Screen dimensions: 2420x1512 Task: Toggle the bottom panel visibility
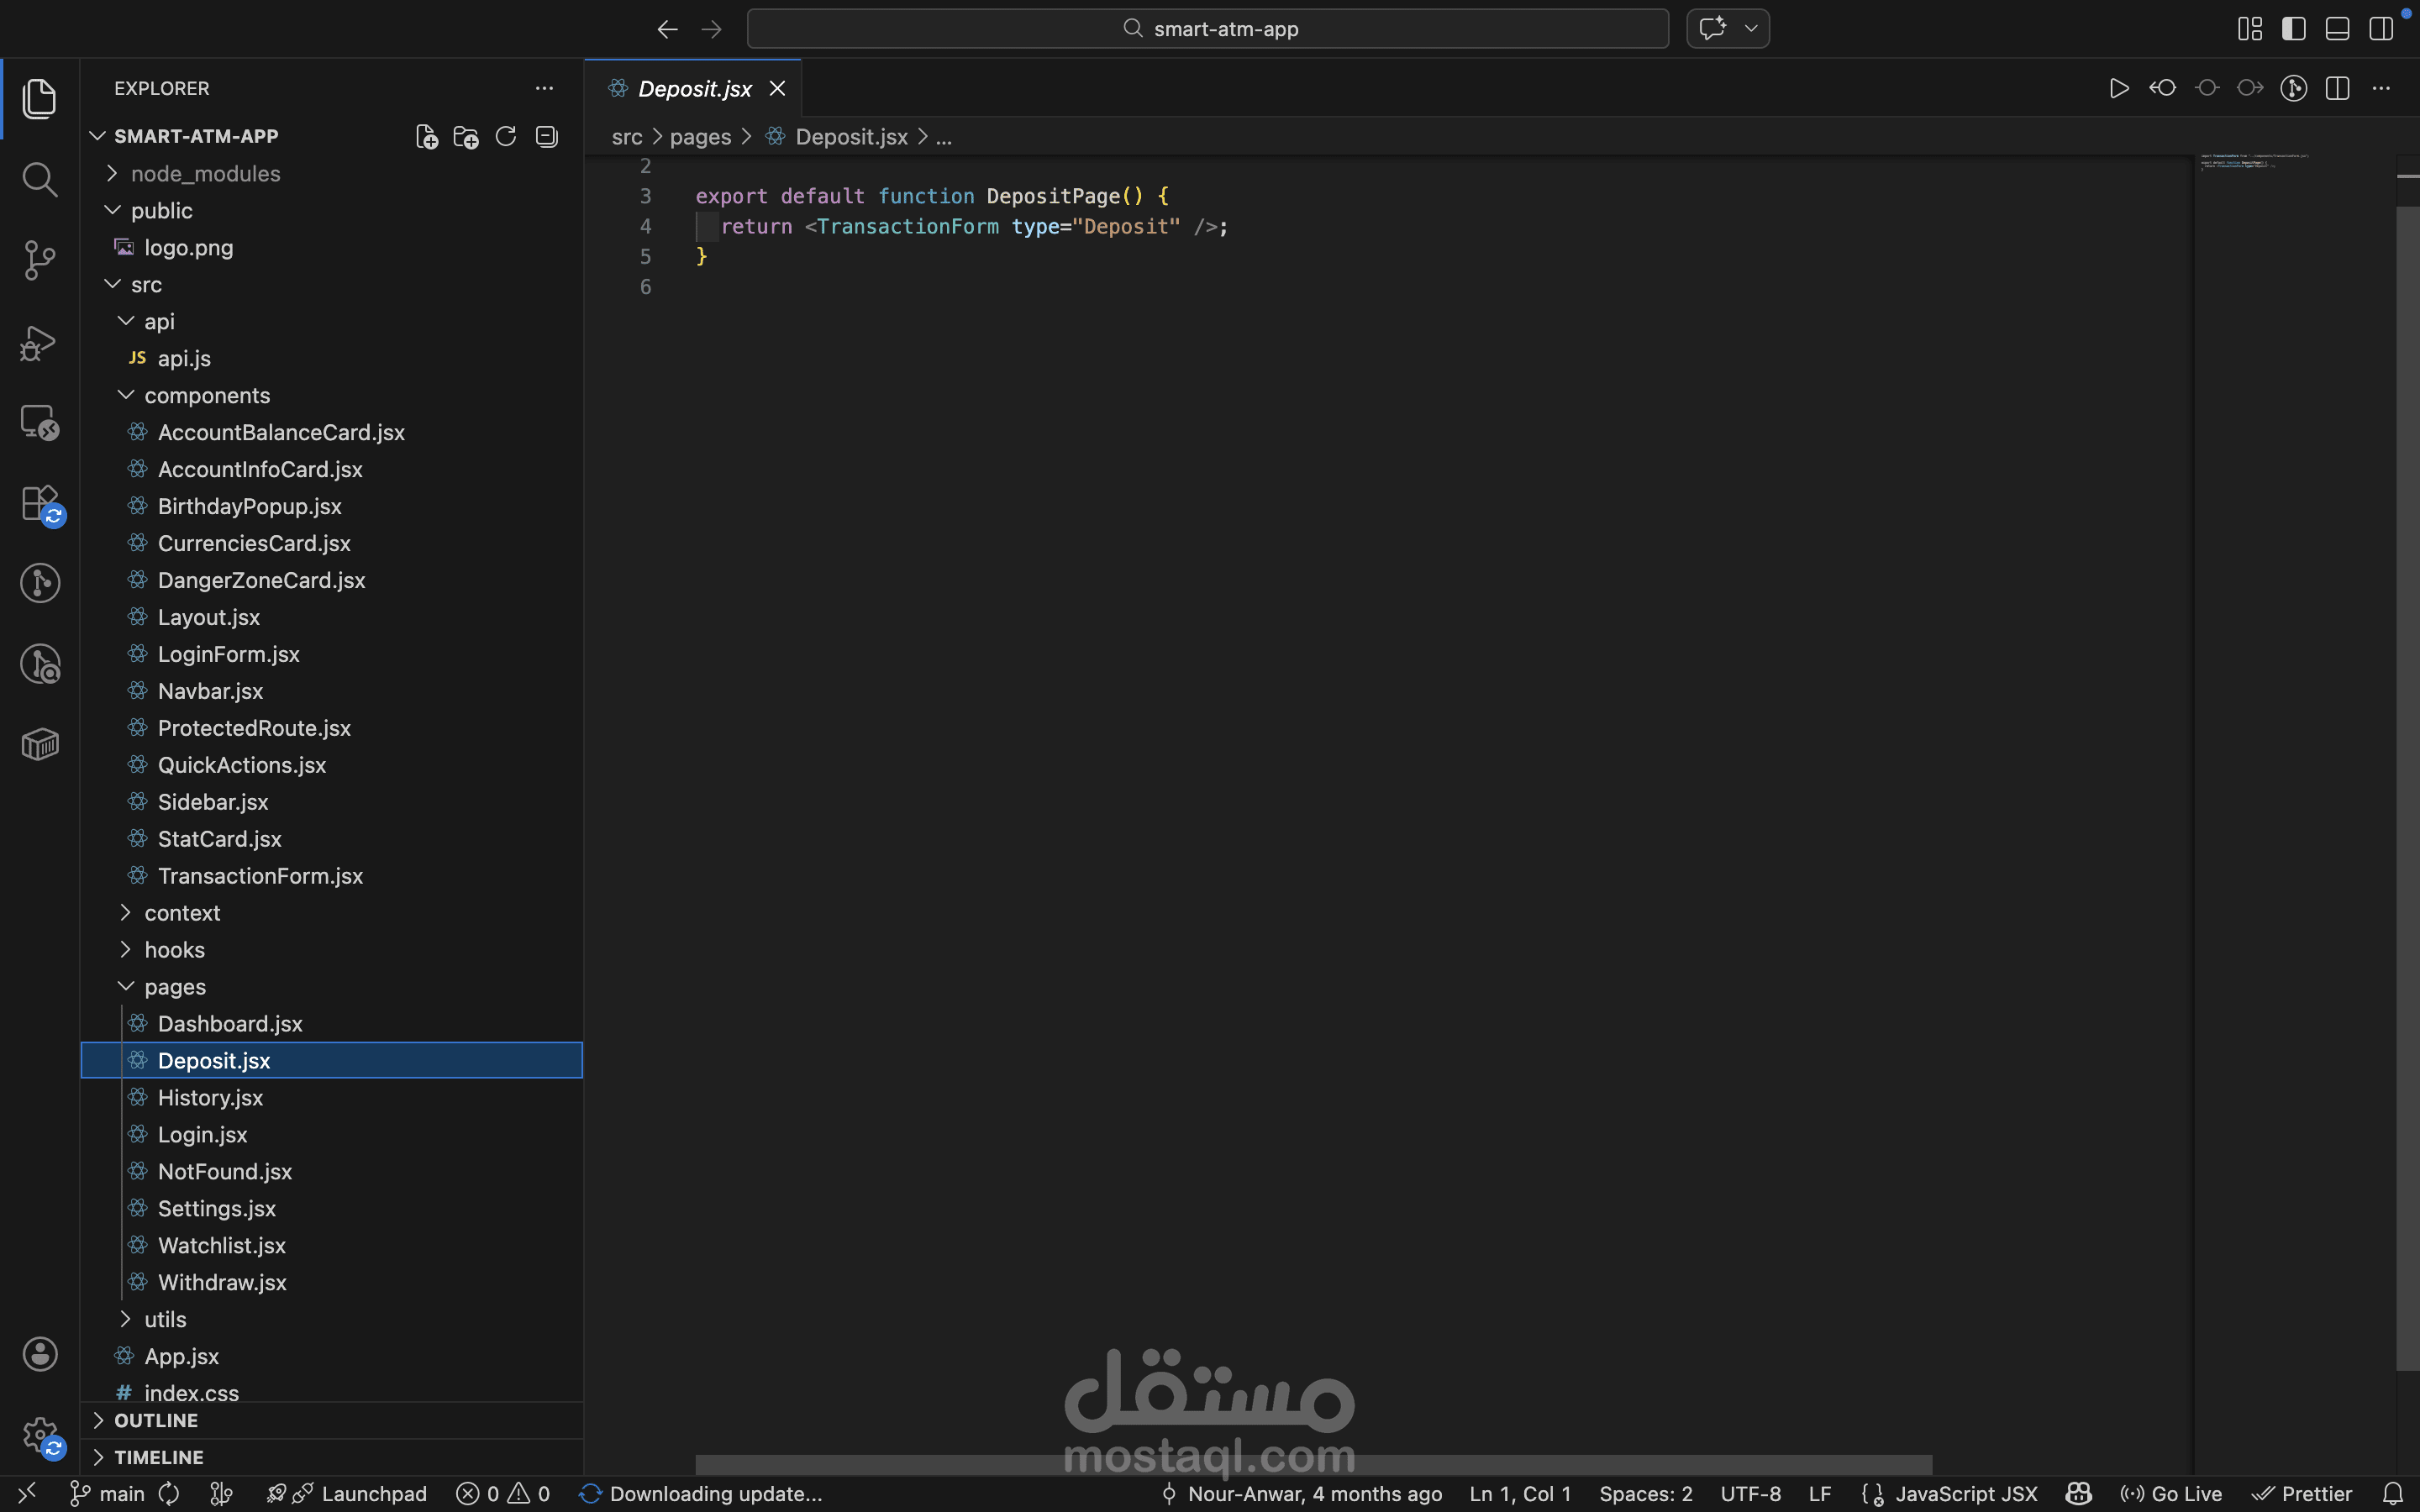pyautogui.click(x=2337, y=29)
